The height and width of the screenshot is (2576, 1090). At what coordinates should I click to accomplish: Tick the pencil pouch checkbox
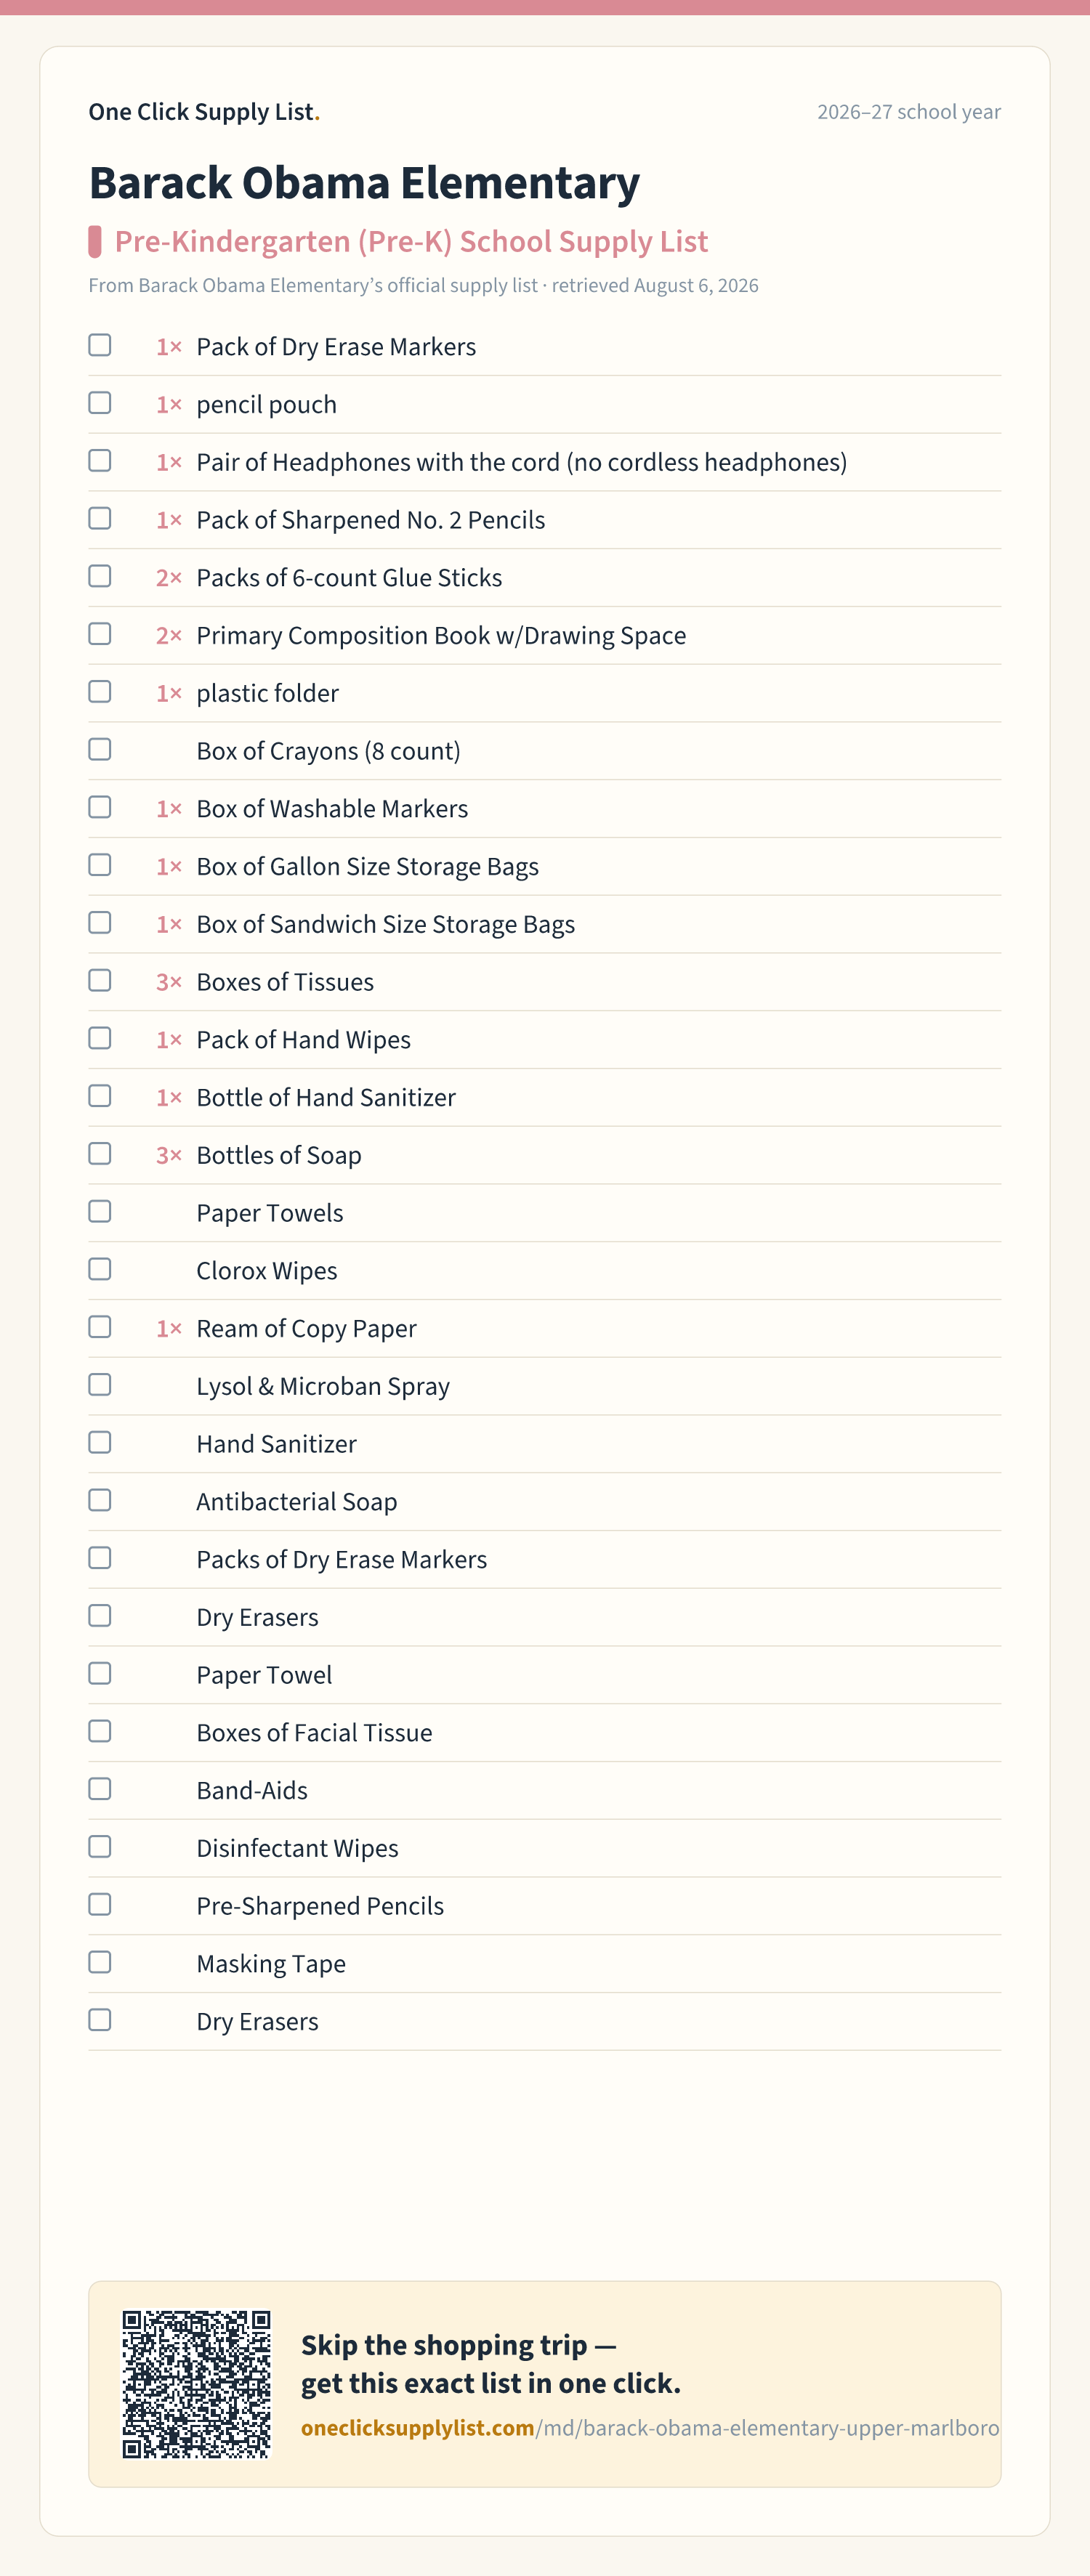(100, 403)
